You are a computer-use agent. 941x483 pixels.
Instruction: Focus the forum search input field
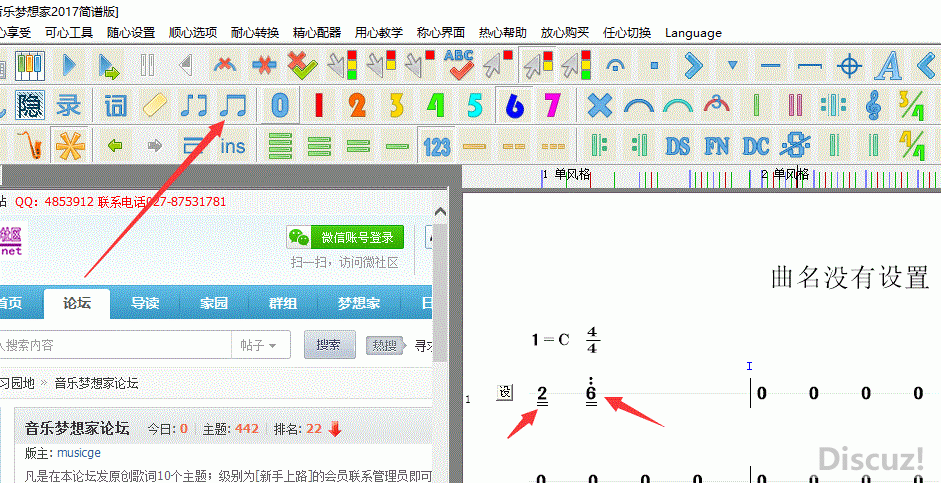pos(114,345)
